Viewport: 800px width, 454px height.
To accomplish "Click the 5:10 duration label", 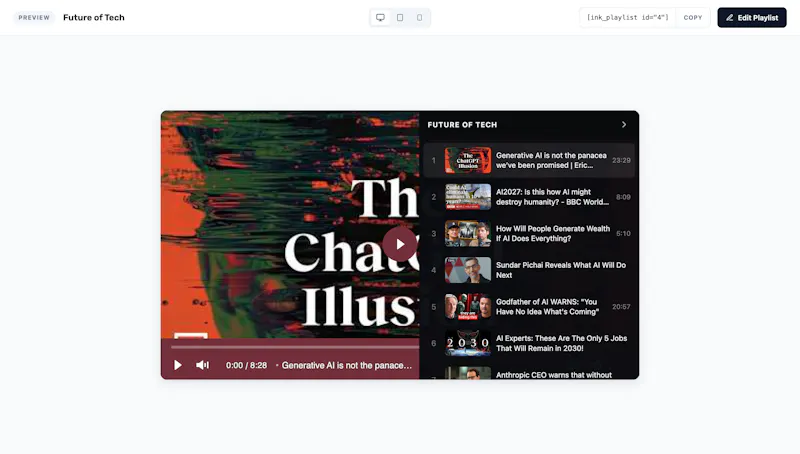I will [x=623, y=234].
